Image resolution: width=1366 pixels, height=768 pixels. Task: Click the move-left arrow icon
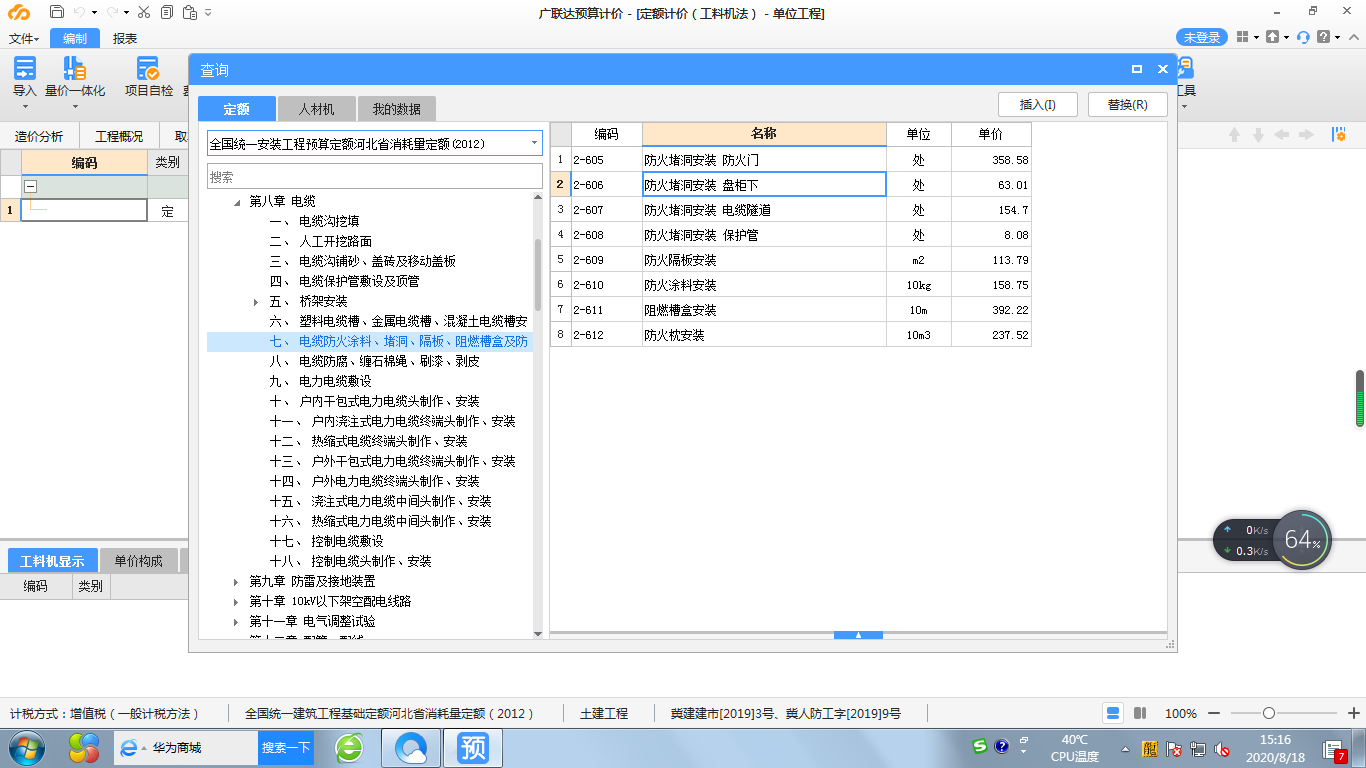[1282, 135]
